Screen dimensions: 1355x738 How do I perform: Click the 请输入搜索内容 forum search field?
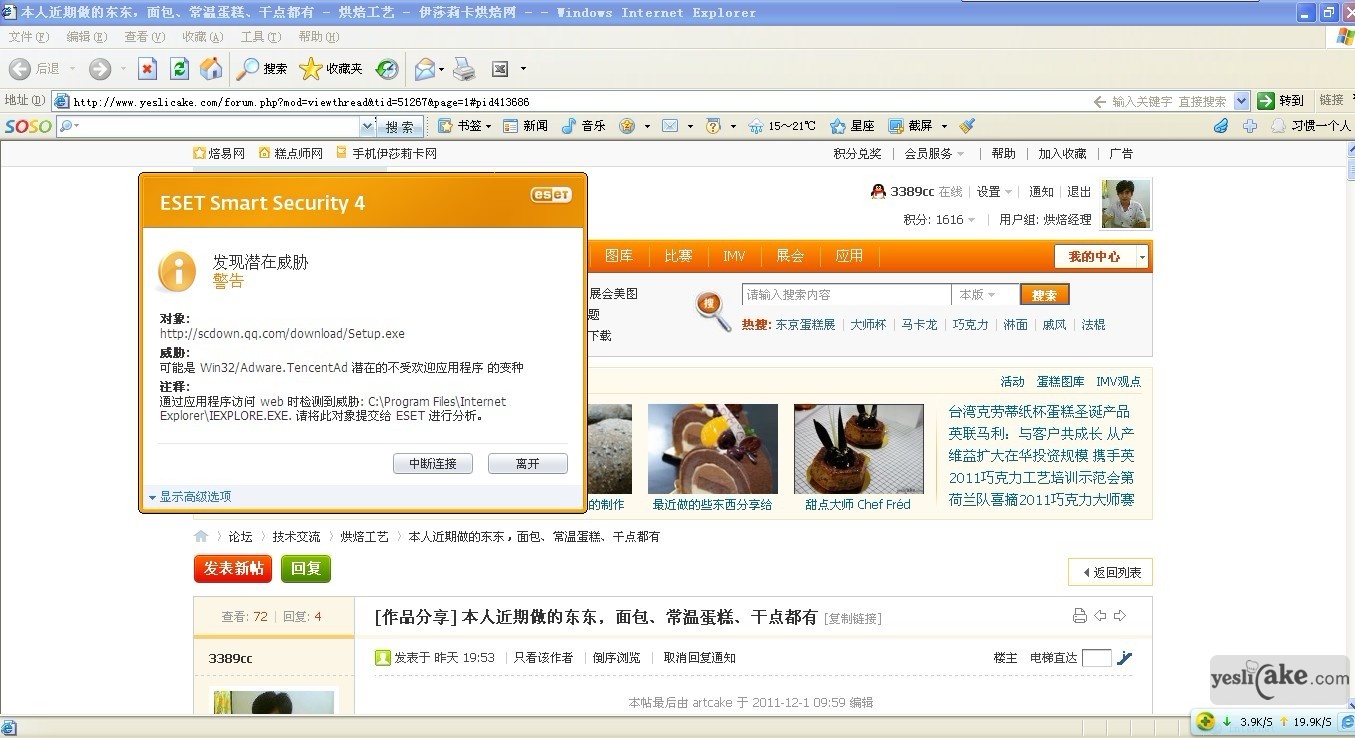tap(845, 295)
